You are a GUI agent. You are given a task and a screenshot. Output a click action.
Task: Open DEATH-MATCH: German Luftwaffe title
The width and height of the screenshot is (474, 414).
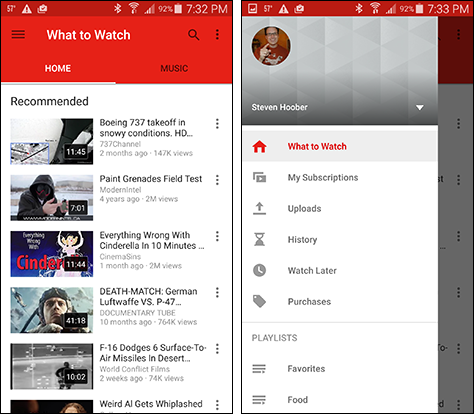148,297
